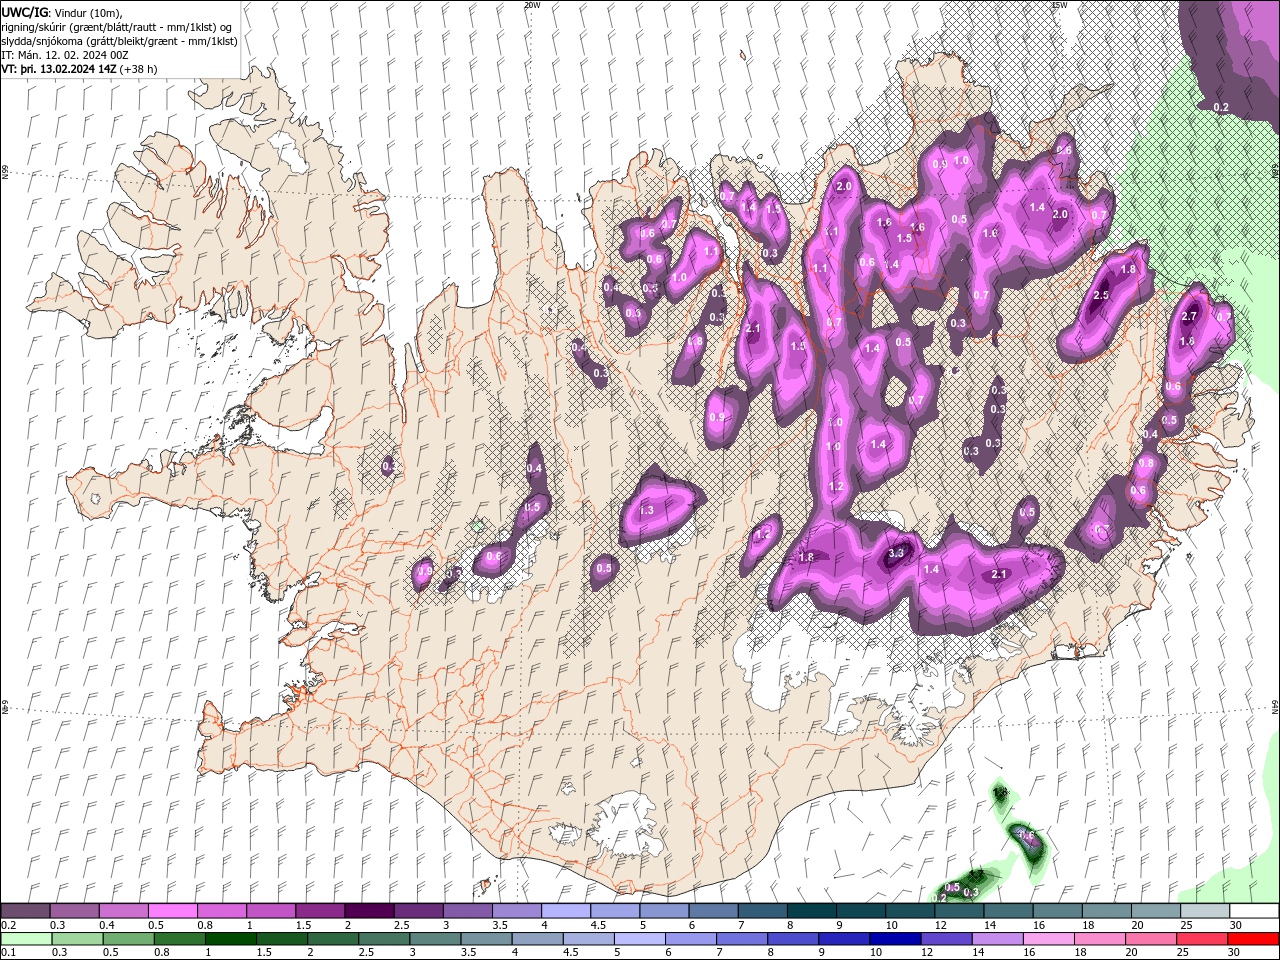Select top legend swatch between 0.2 and 0.3
1280x960 pixels.
coord(25,911)
